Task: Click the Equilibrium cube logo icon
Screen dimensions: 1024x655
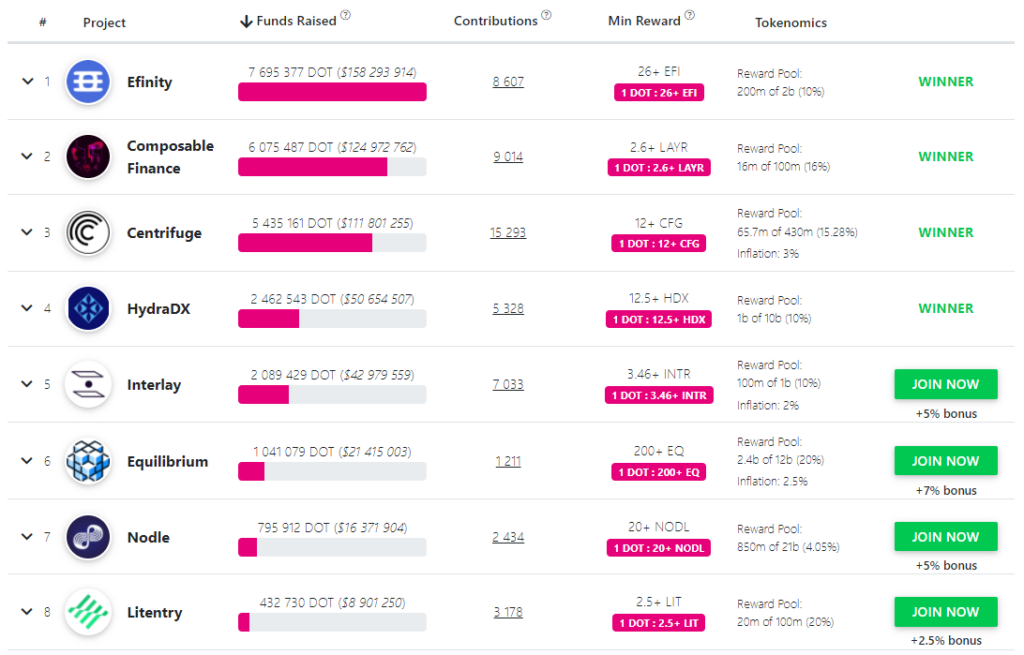Action: (88, 461)
